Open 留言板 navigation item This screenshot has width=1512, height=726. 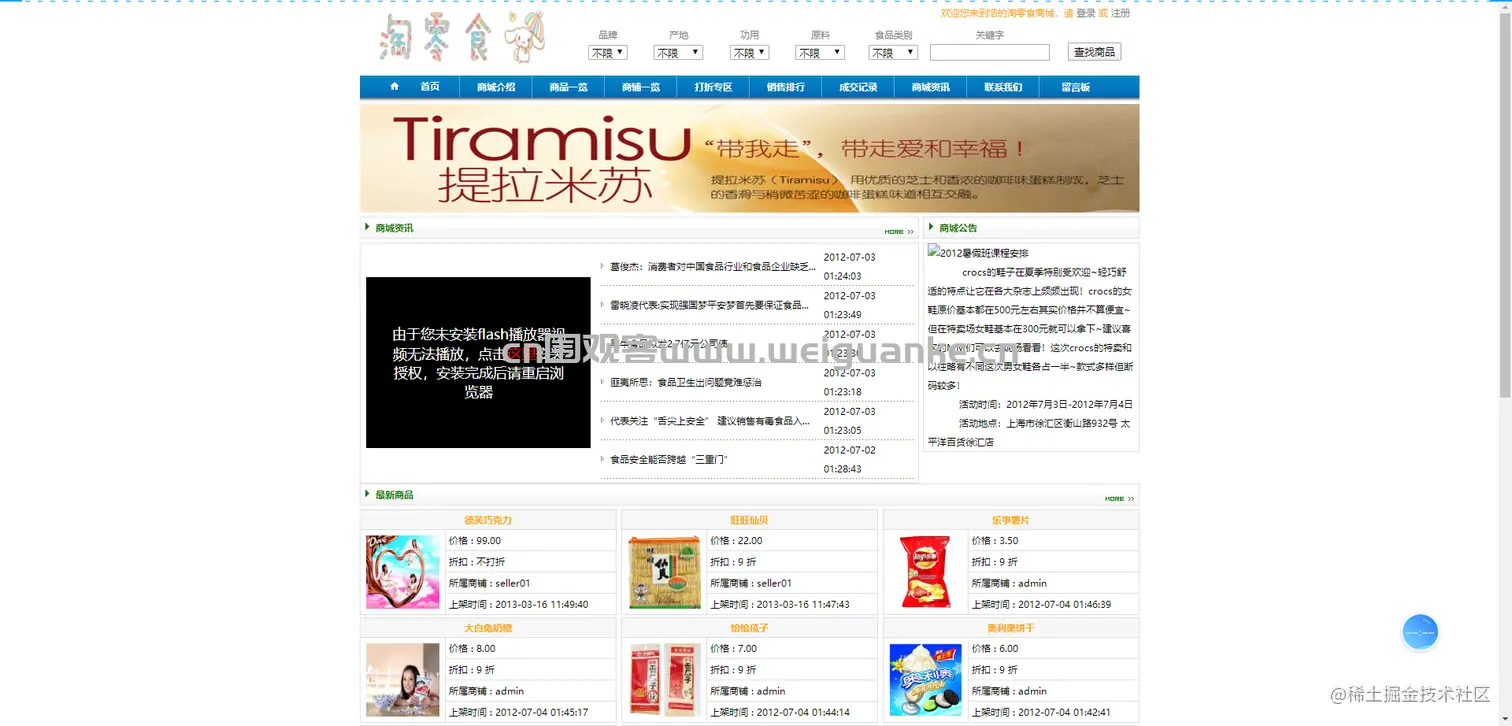pyautogui.click(x=1076, y=87)
